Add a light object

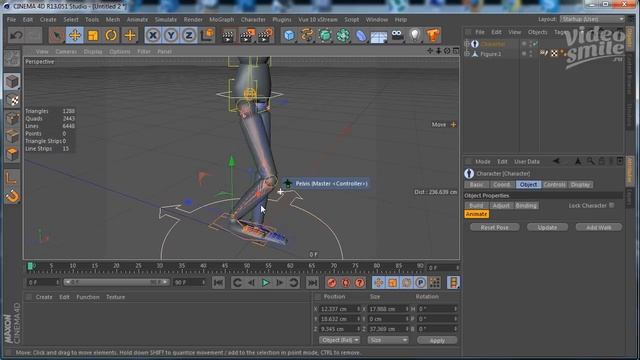tap(415, 36)
